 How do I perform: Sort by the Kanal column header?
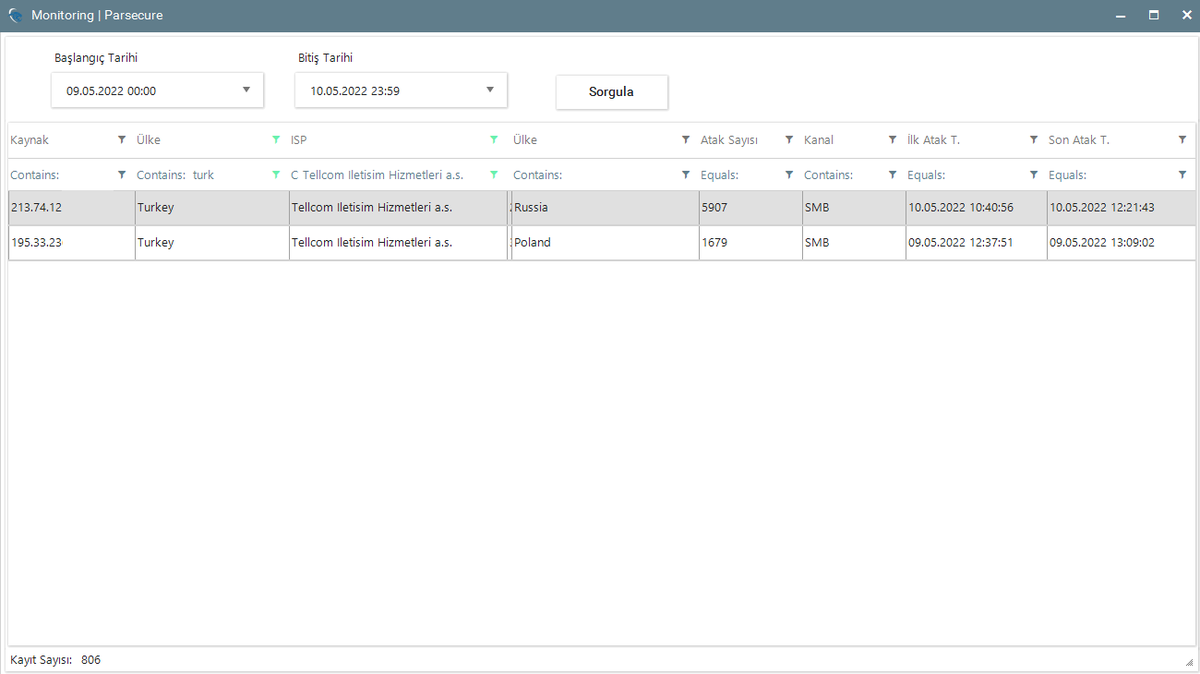(819, 140)
